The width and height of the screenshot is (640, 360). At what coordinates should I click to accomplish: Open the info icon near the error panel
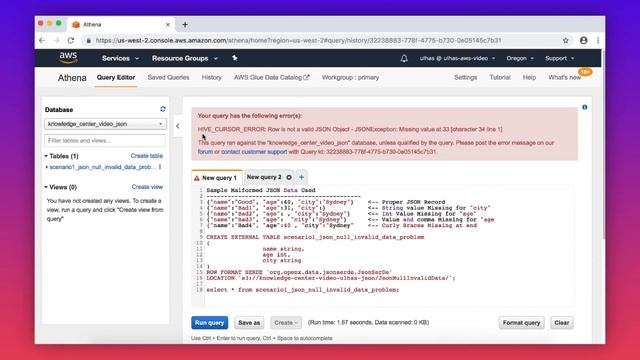pyautogui.click(x=584, y=107)
